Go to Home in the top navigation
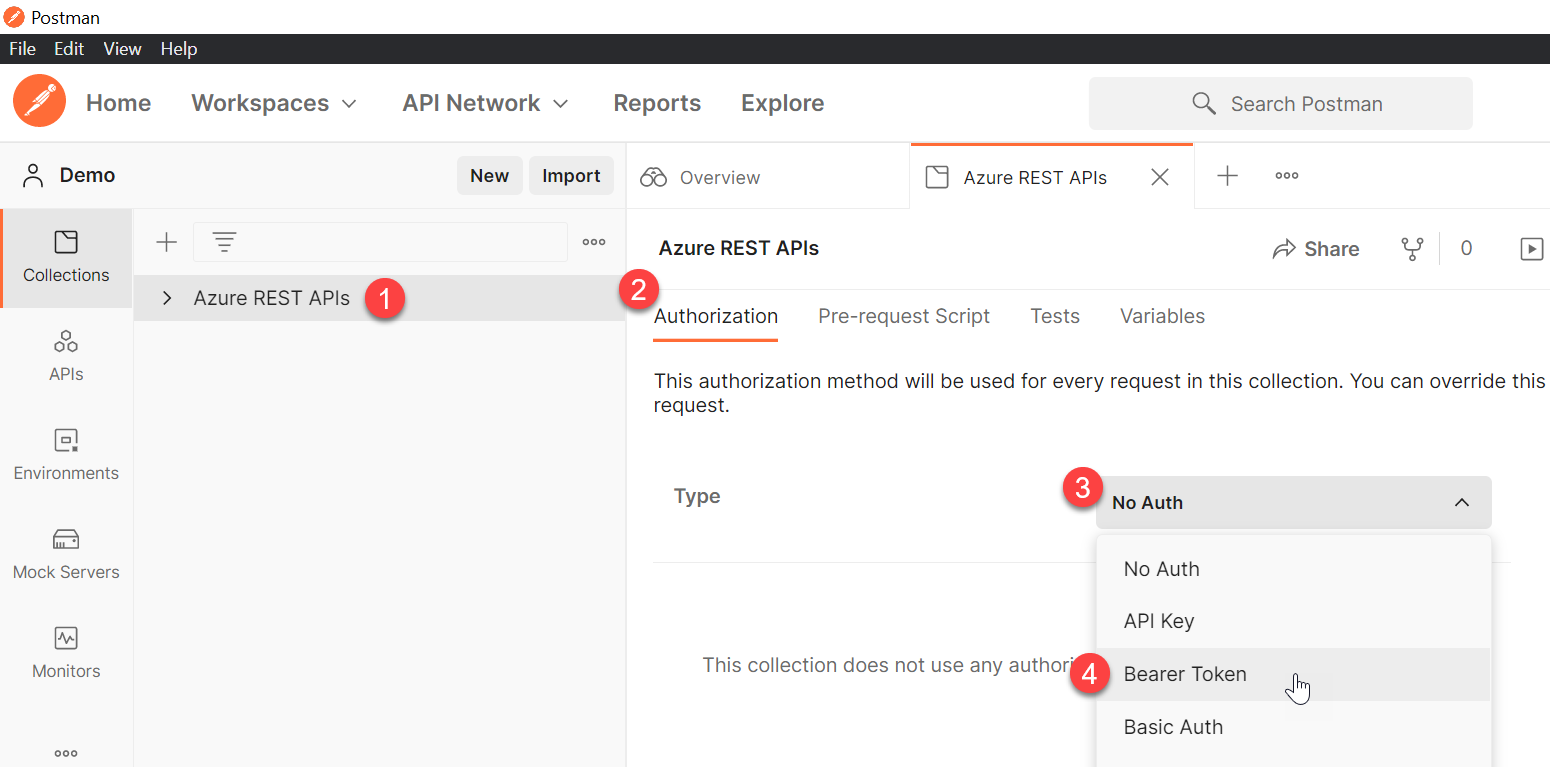This screenshot has height=767, width=1550. [x=118, y=103]
